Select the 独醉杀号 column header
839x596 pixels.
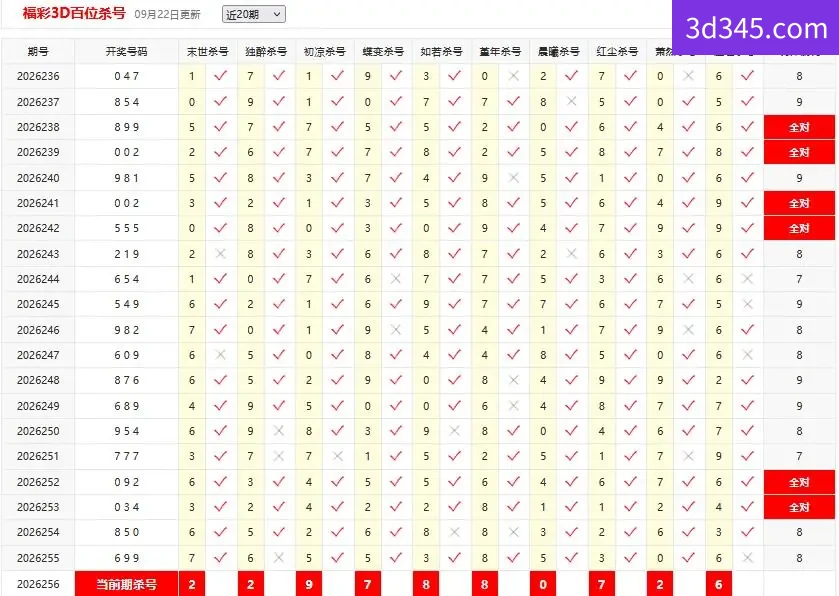266,51
